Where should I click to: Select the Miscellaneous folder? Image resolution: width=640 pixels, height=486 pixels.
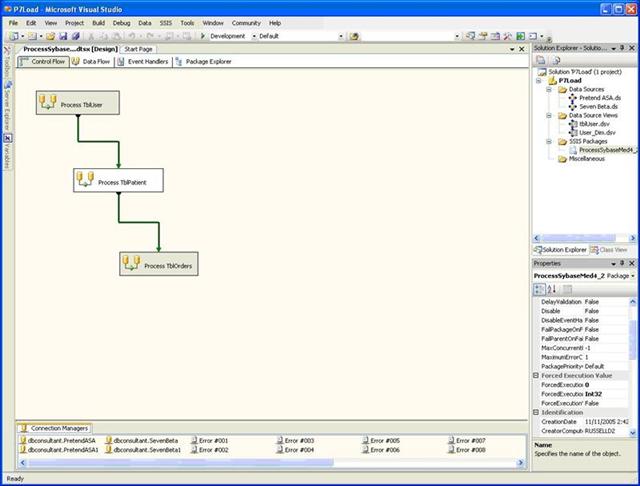click(x=582, y=159)
